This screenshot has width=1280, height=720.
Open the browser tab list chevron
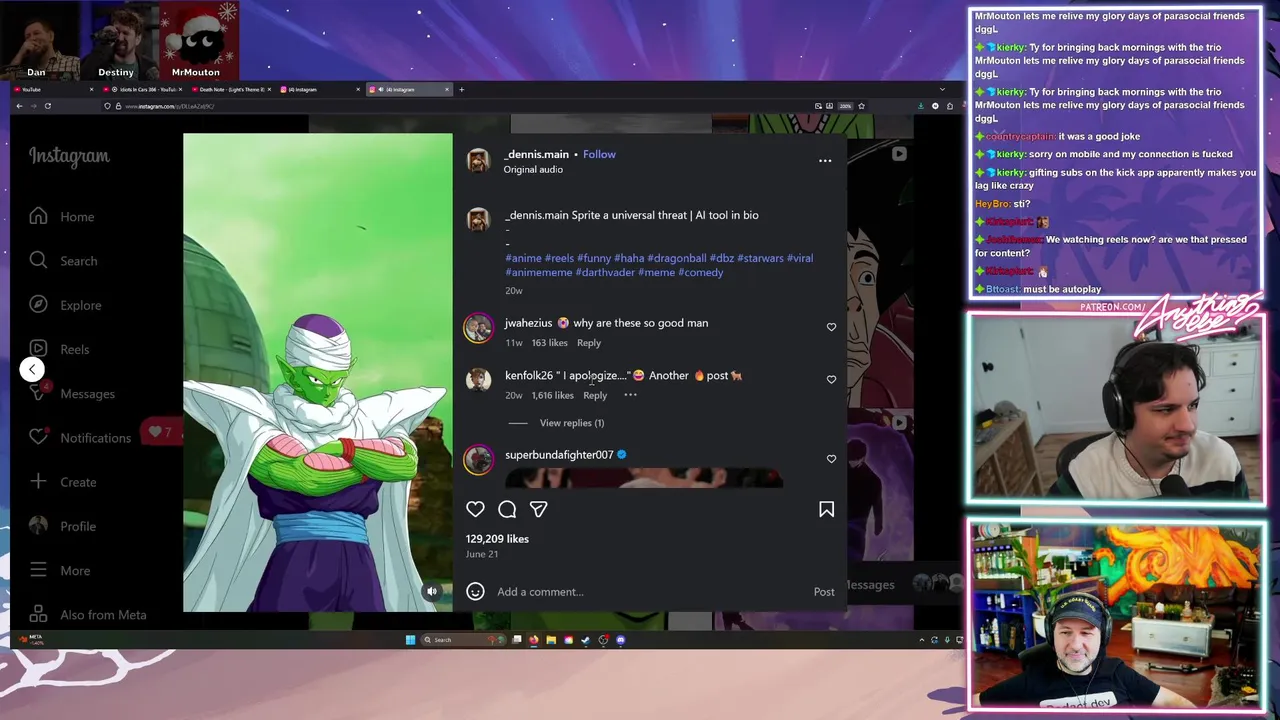pos(941,89)
